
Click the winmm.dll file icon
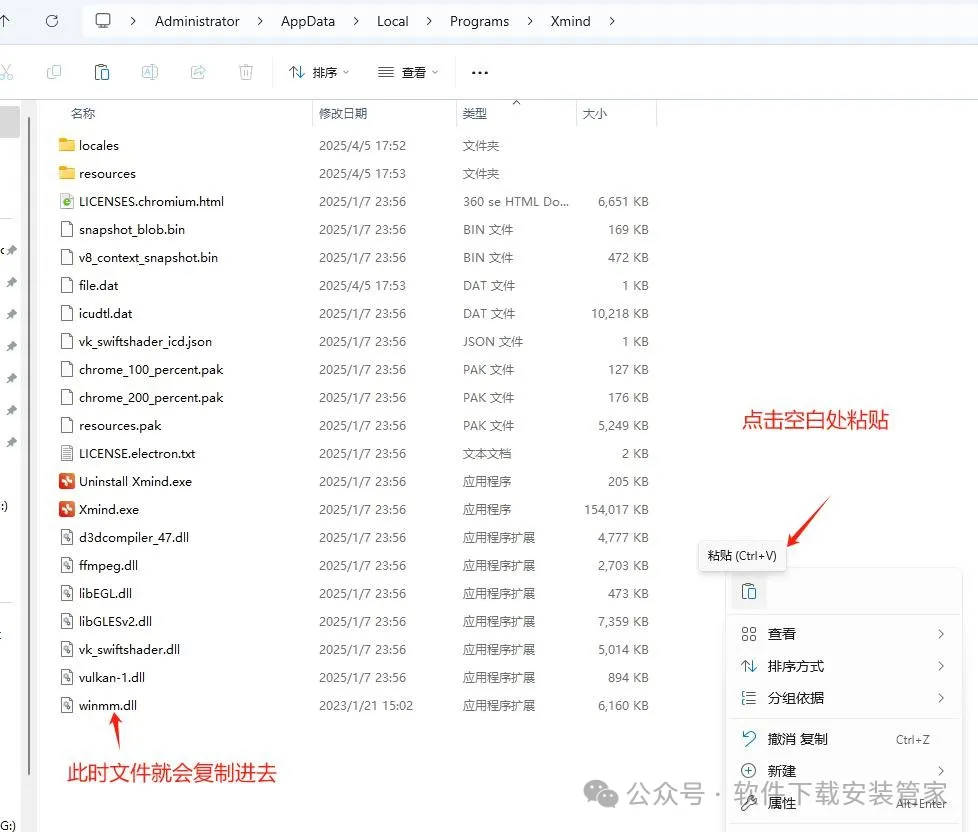(x=67, y=705)
